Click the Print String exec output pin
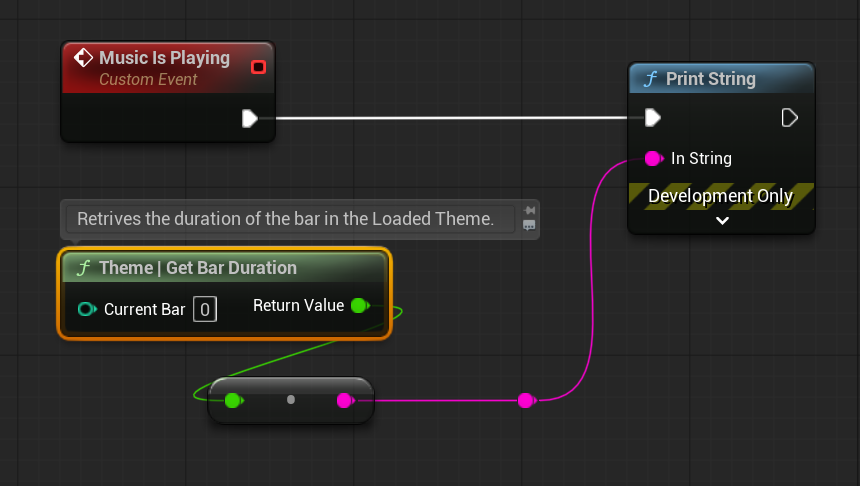860x486 pixels. [789, 118]
